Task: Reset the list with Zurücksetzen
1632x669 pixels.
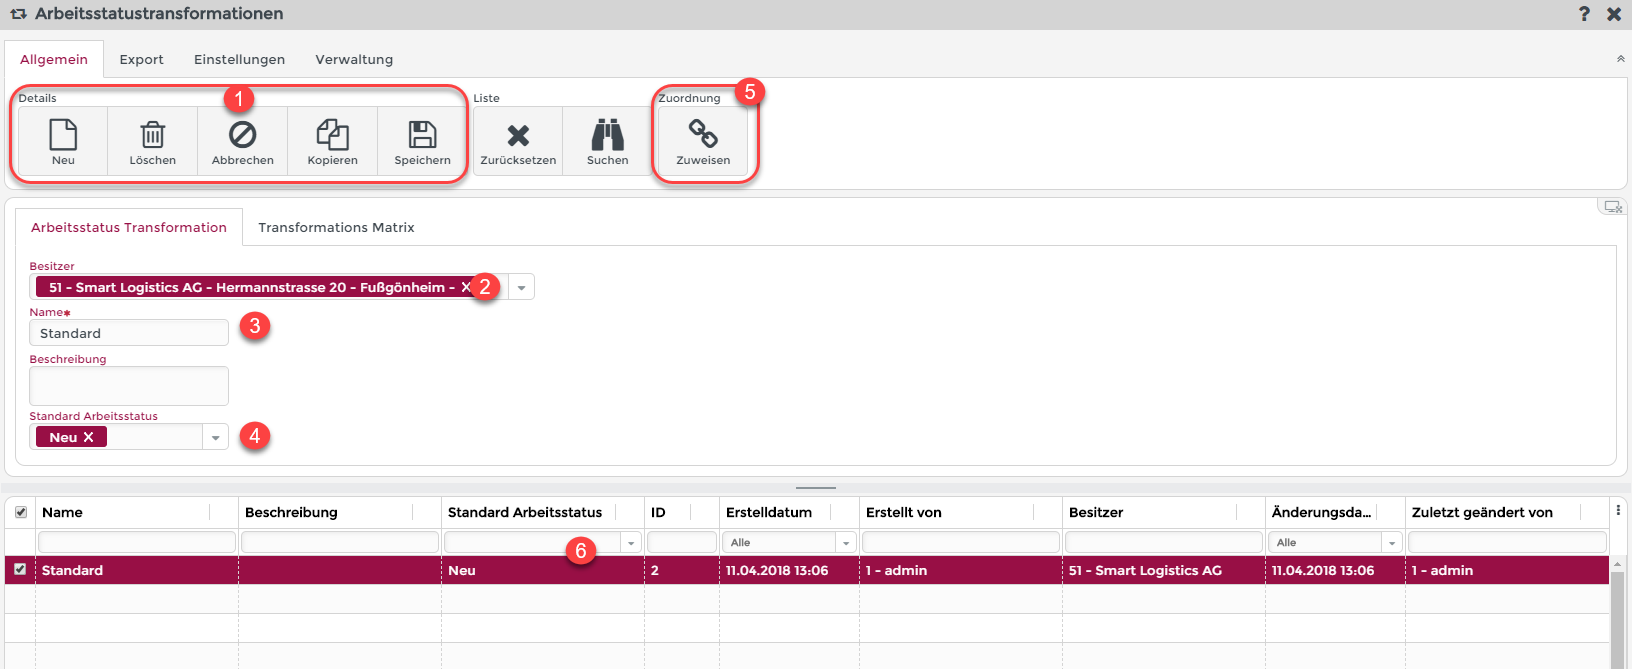Action: [x=518, y=135]
